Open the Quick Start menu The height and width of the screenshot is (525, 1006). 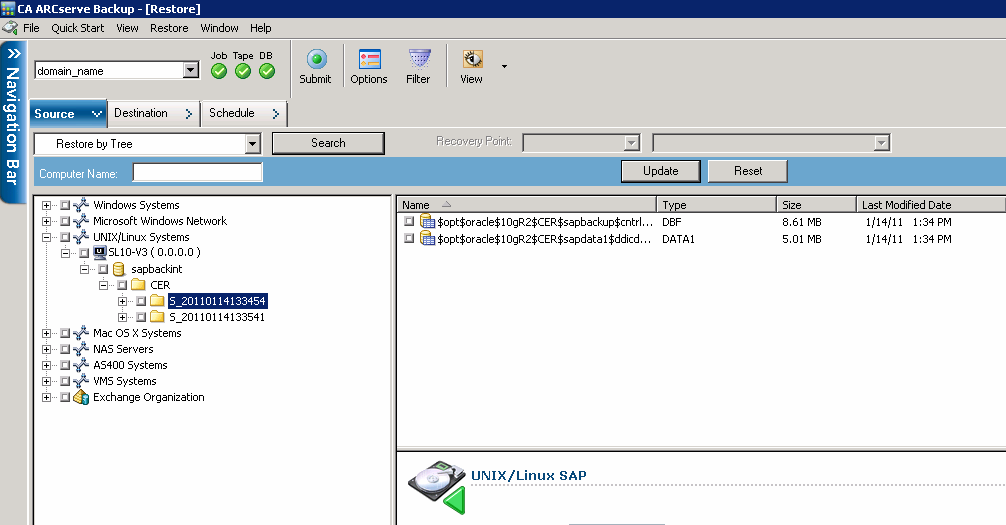[77, 28]
